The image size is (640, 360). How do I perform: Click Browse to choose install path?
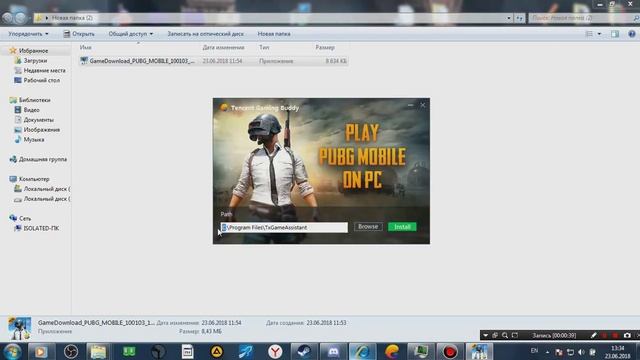pyautogui.click(x=368, y=227)
